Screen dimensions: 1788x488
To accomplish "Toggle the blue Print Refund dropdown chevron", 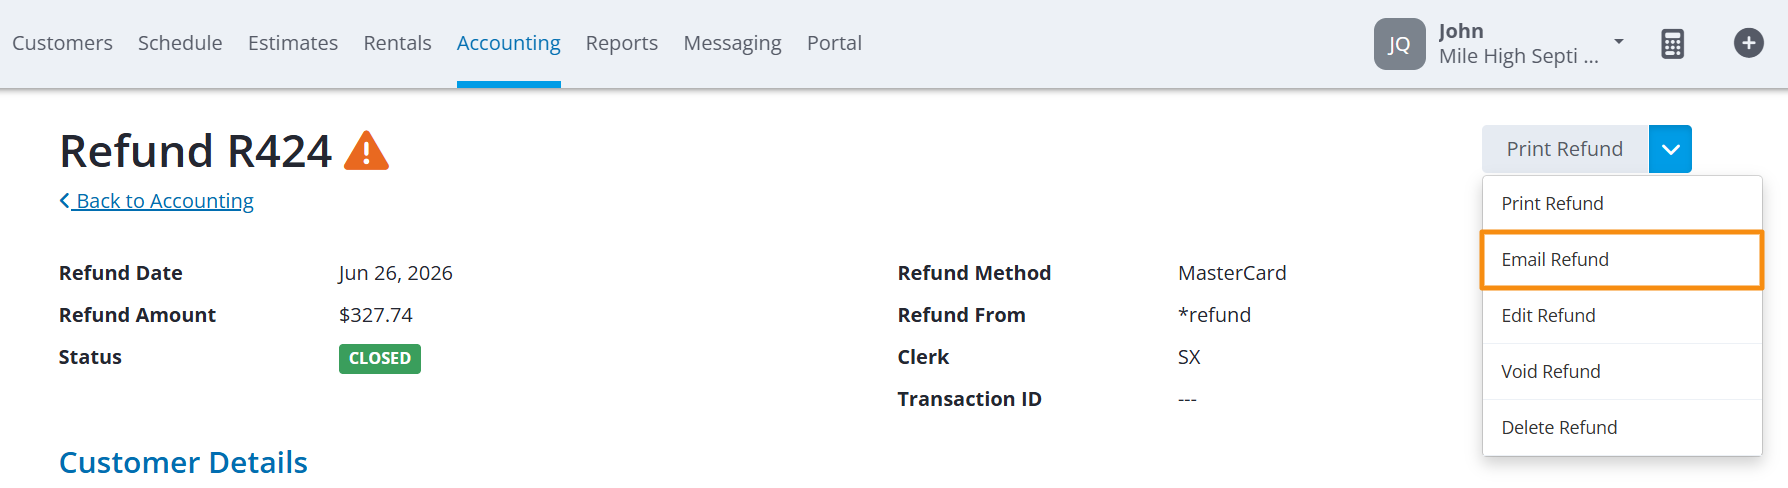I will [x=1670, y=149].
